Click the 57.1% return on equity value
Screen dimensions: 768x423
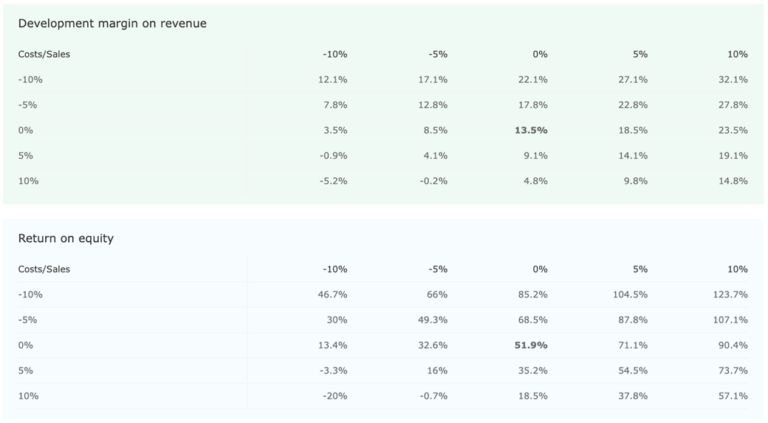pos(733,396)
